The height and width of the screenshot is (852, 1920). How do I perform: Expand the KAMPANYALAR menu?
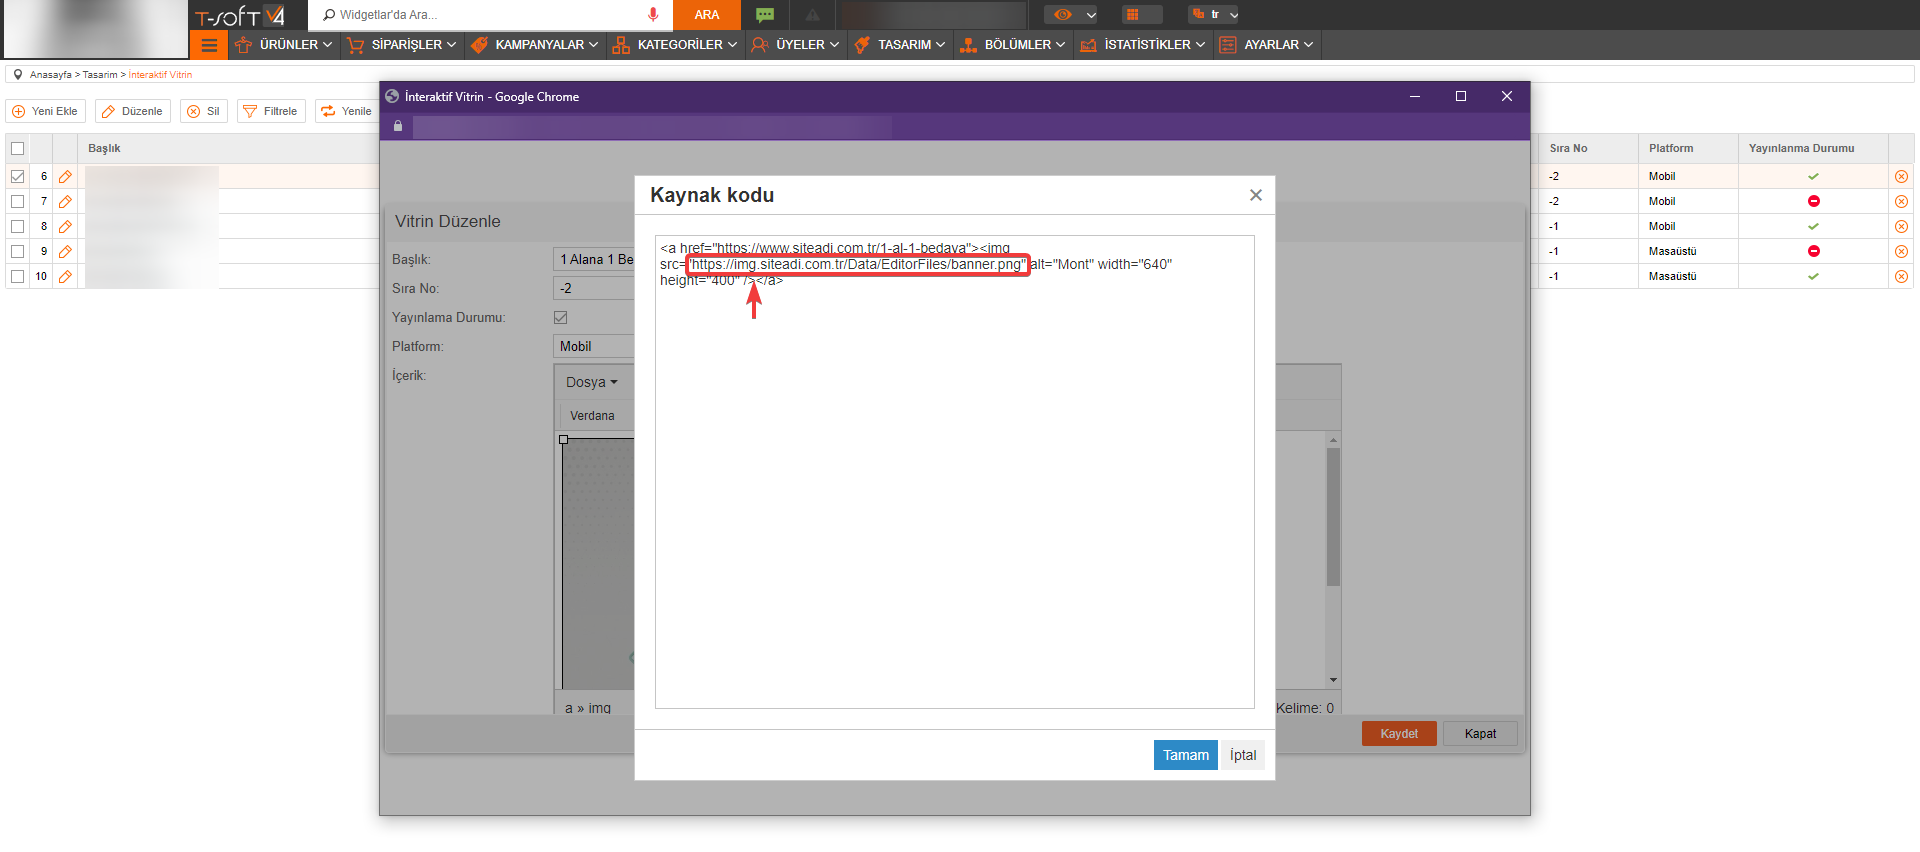(534, 45)
